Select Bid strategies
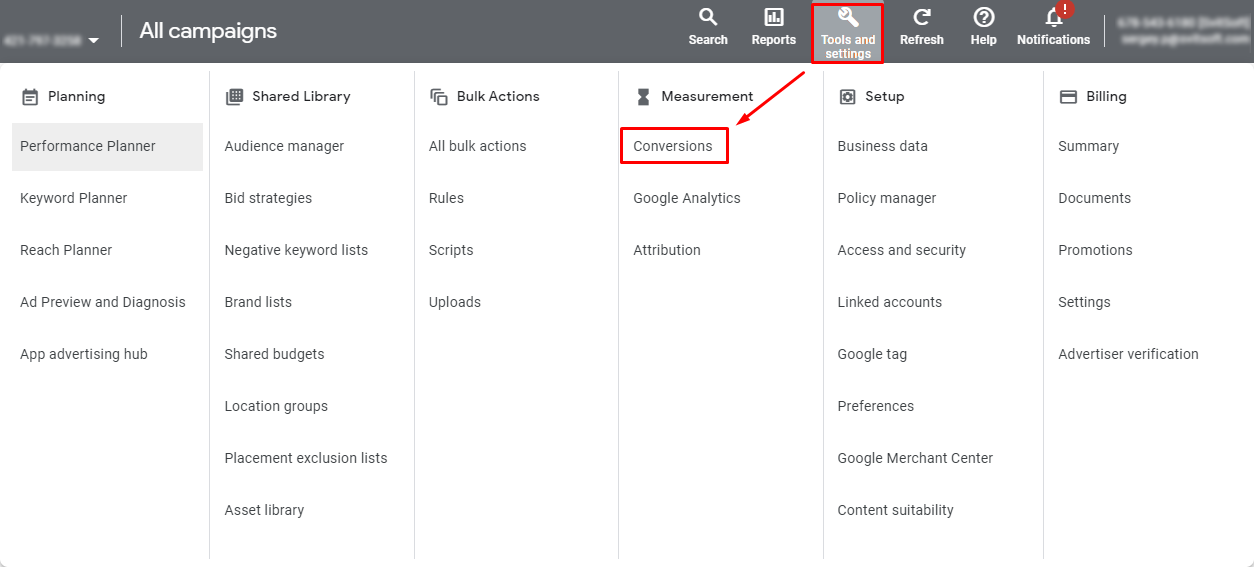This screenshot has height=567, width=1254. (x=268, y=198)
